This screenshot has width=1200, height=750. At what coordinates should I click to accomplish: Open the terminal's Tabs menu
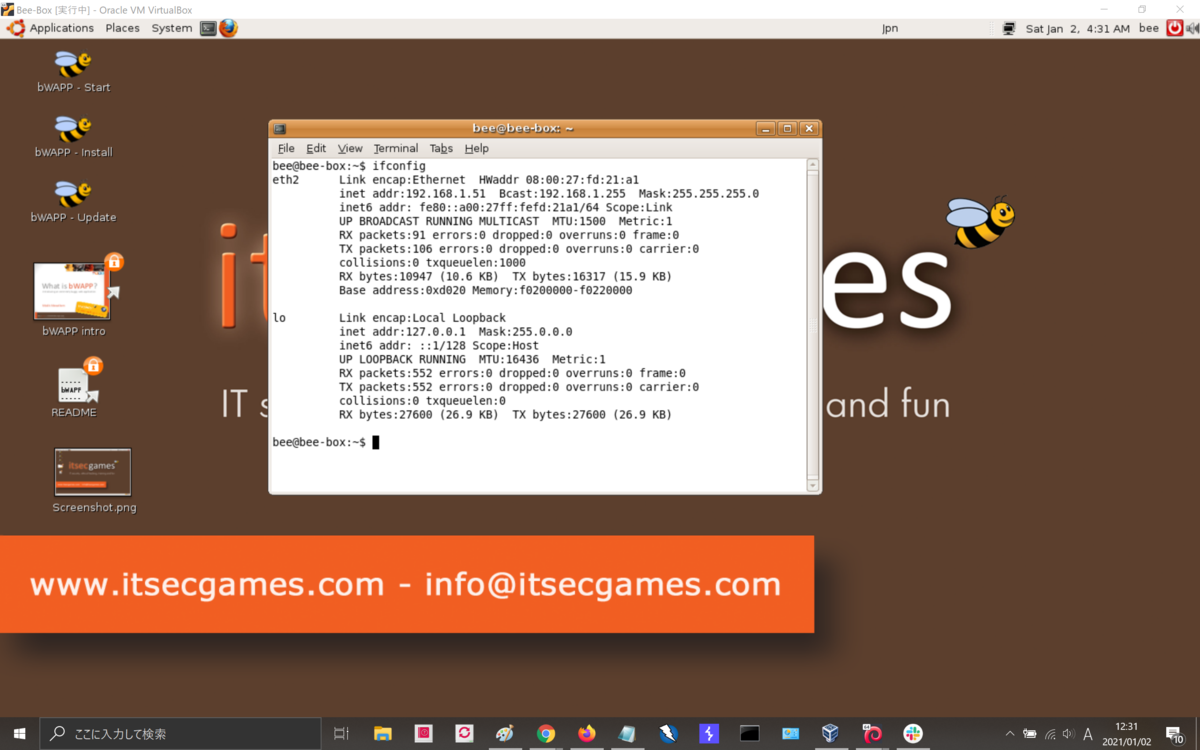(441, 148)
